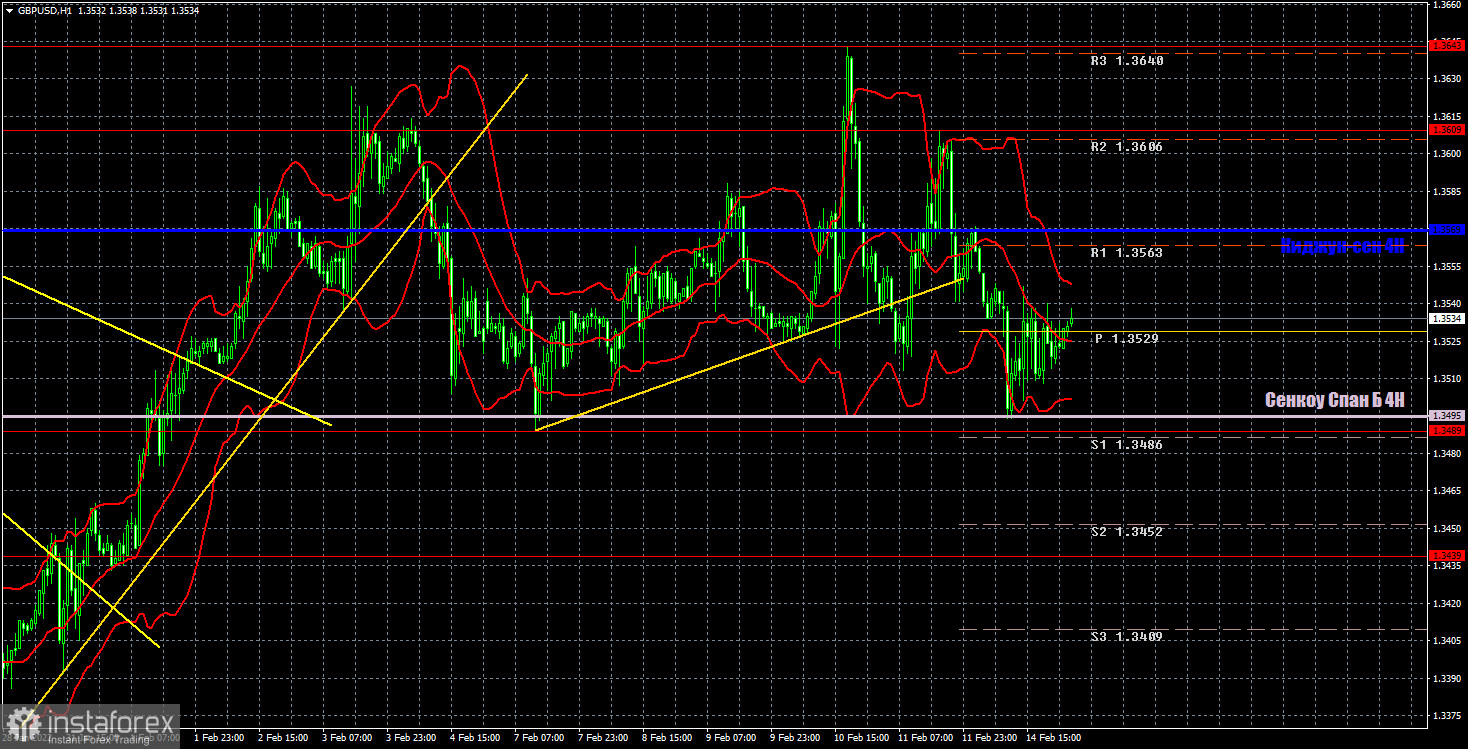
Task: Click the red 1.3609 price tag
Action: [x=1447, y=130]
